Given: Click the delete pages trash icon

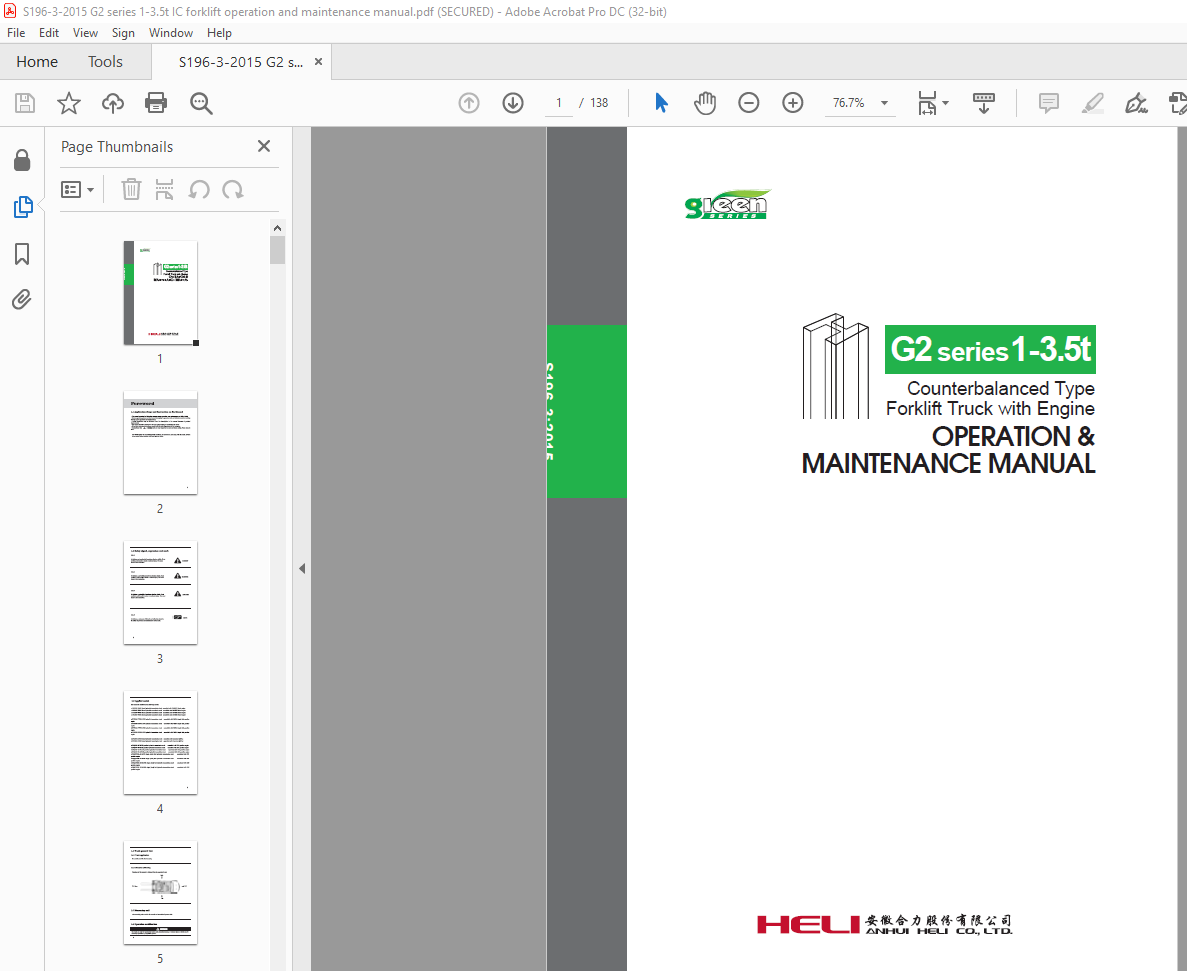Looking at the screenshot, I should coord(132,189).
